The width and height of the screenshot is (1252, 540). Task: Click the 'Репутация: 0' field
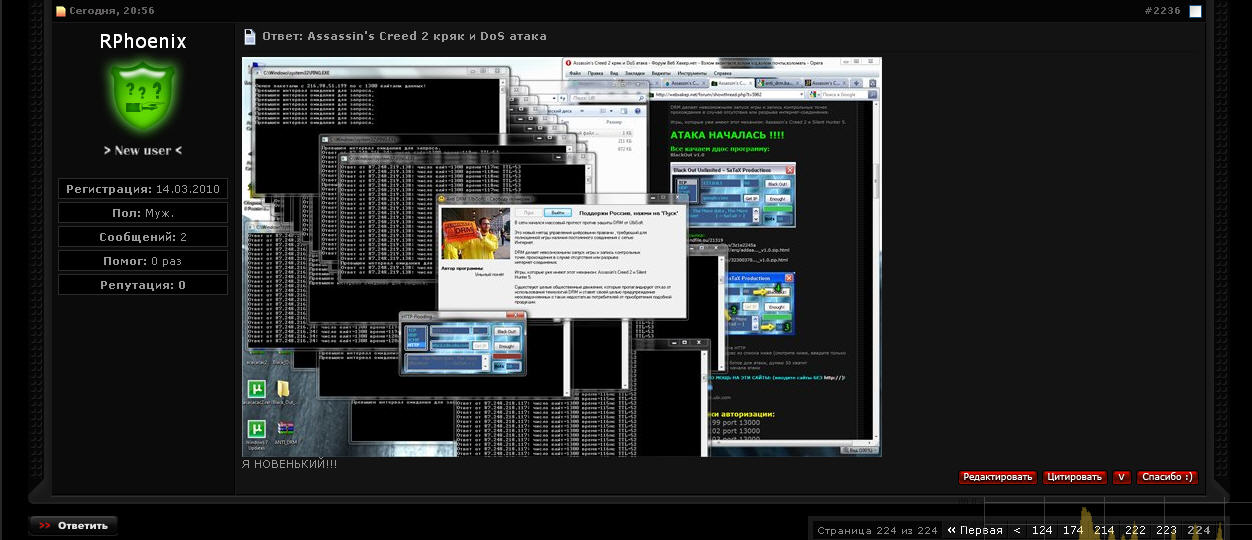coord(143,285)
